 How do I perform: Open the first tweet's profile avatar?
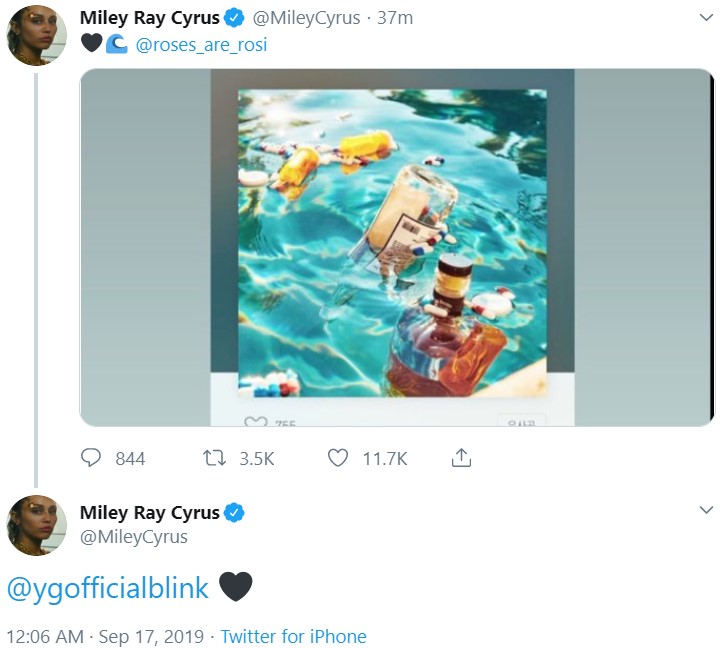[x=37, y=36]
